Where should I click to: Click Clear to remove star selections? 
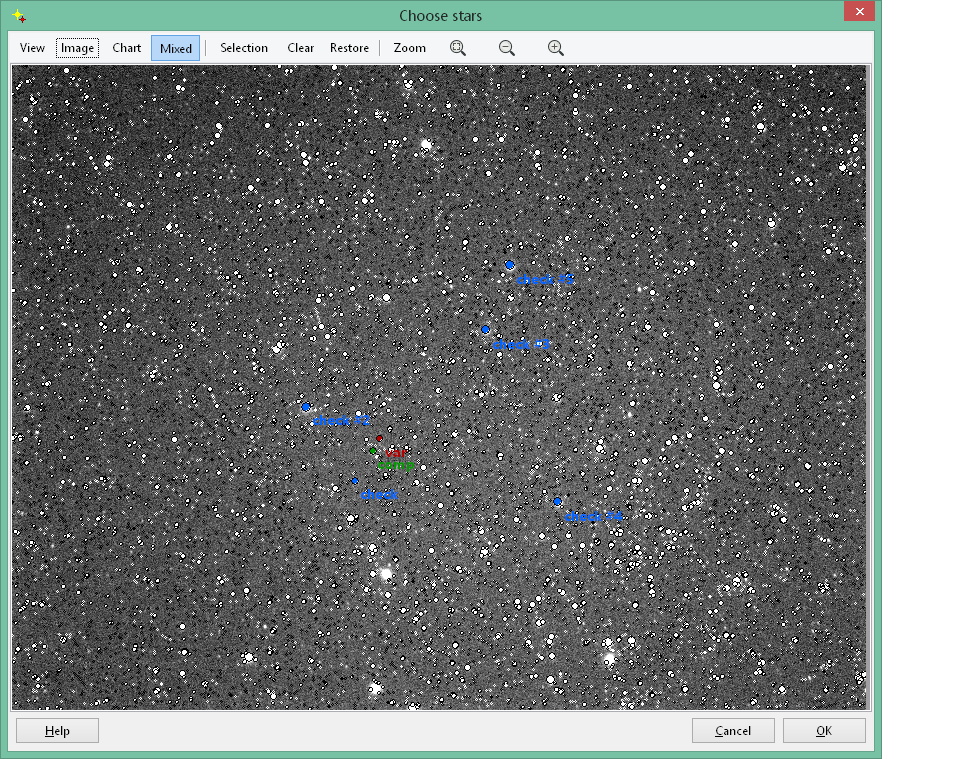(x=300, y=48)
